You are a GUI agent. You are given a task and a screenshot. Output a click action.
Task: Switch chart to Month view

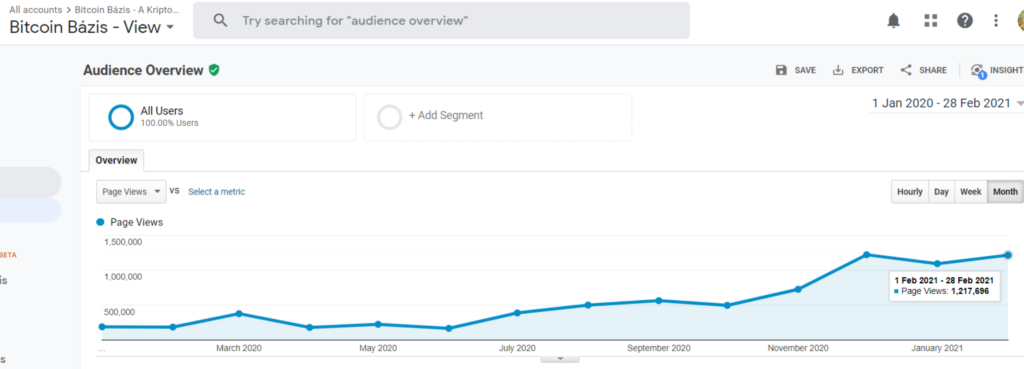1005,192
